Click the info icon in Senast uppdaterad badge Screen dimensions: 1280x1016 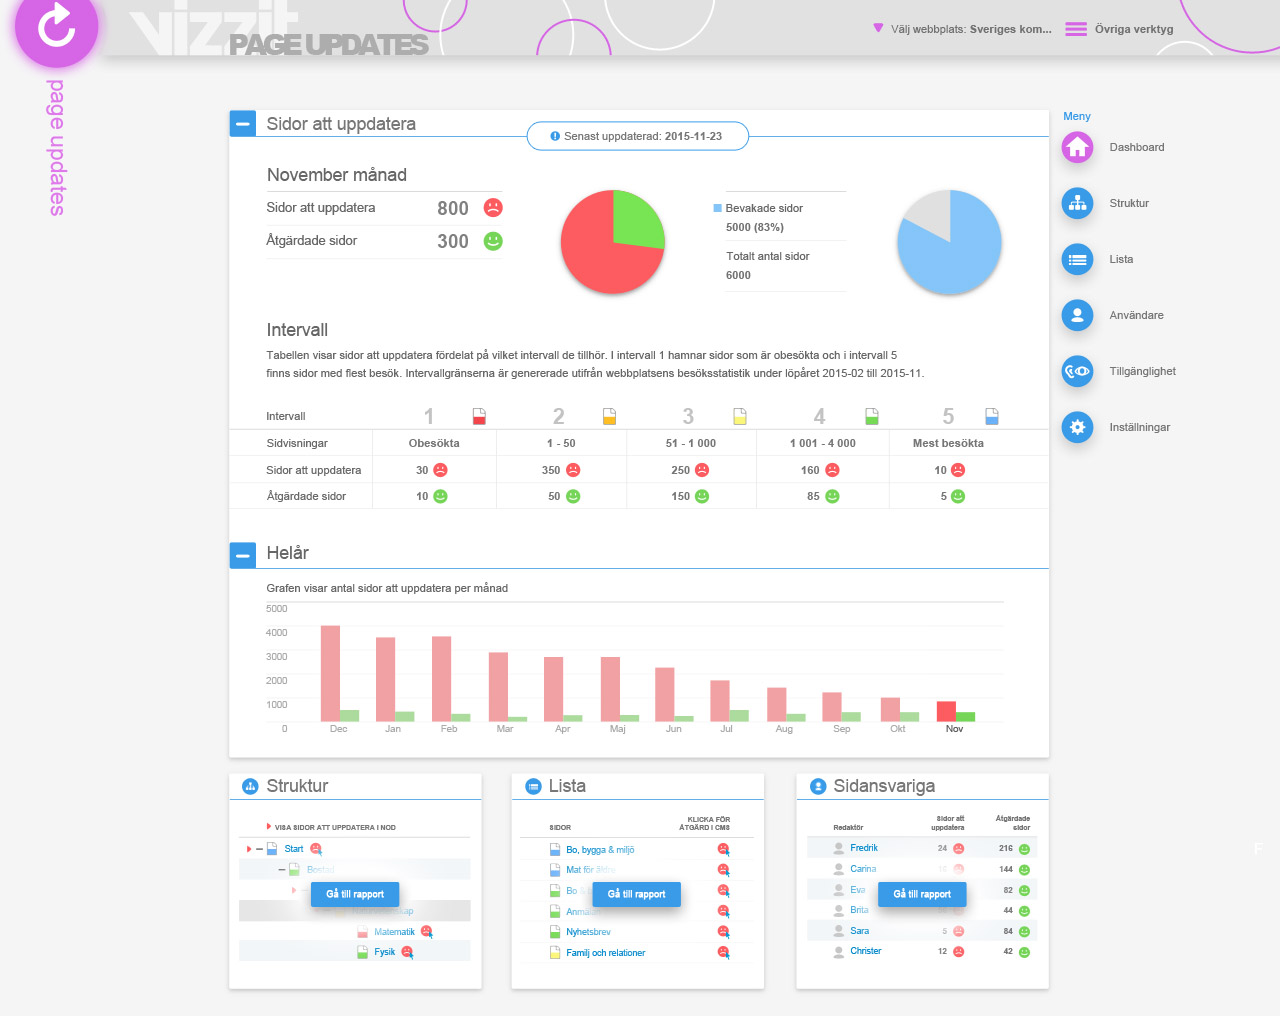pos(555,136)
